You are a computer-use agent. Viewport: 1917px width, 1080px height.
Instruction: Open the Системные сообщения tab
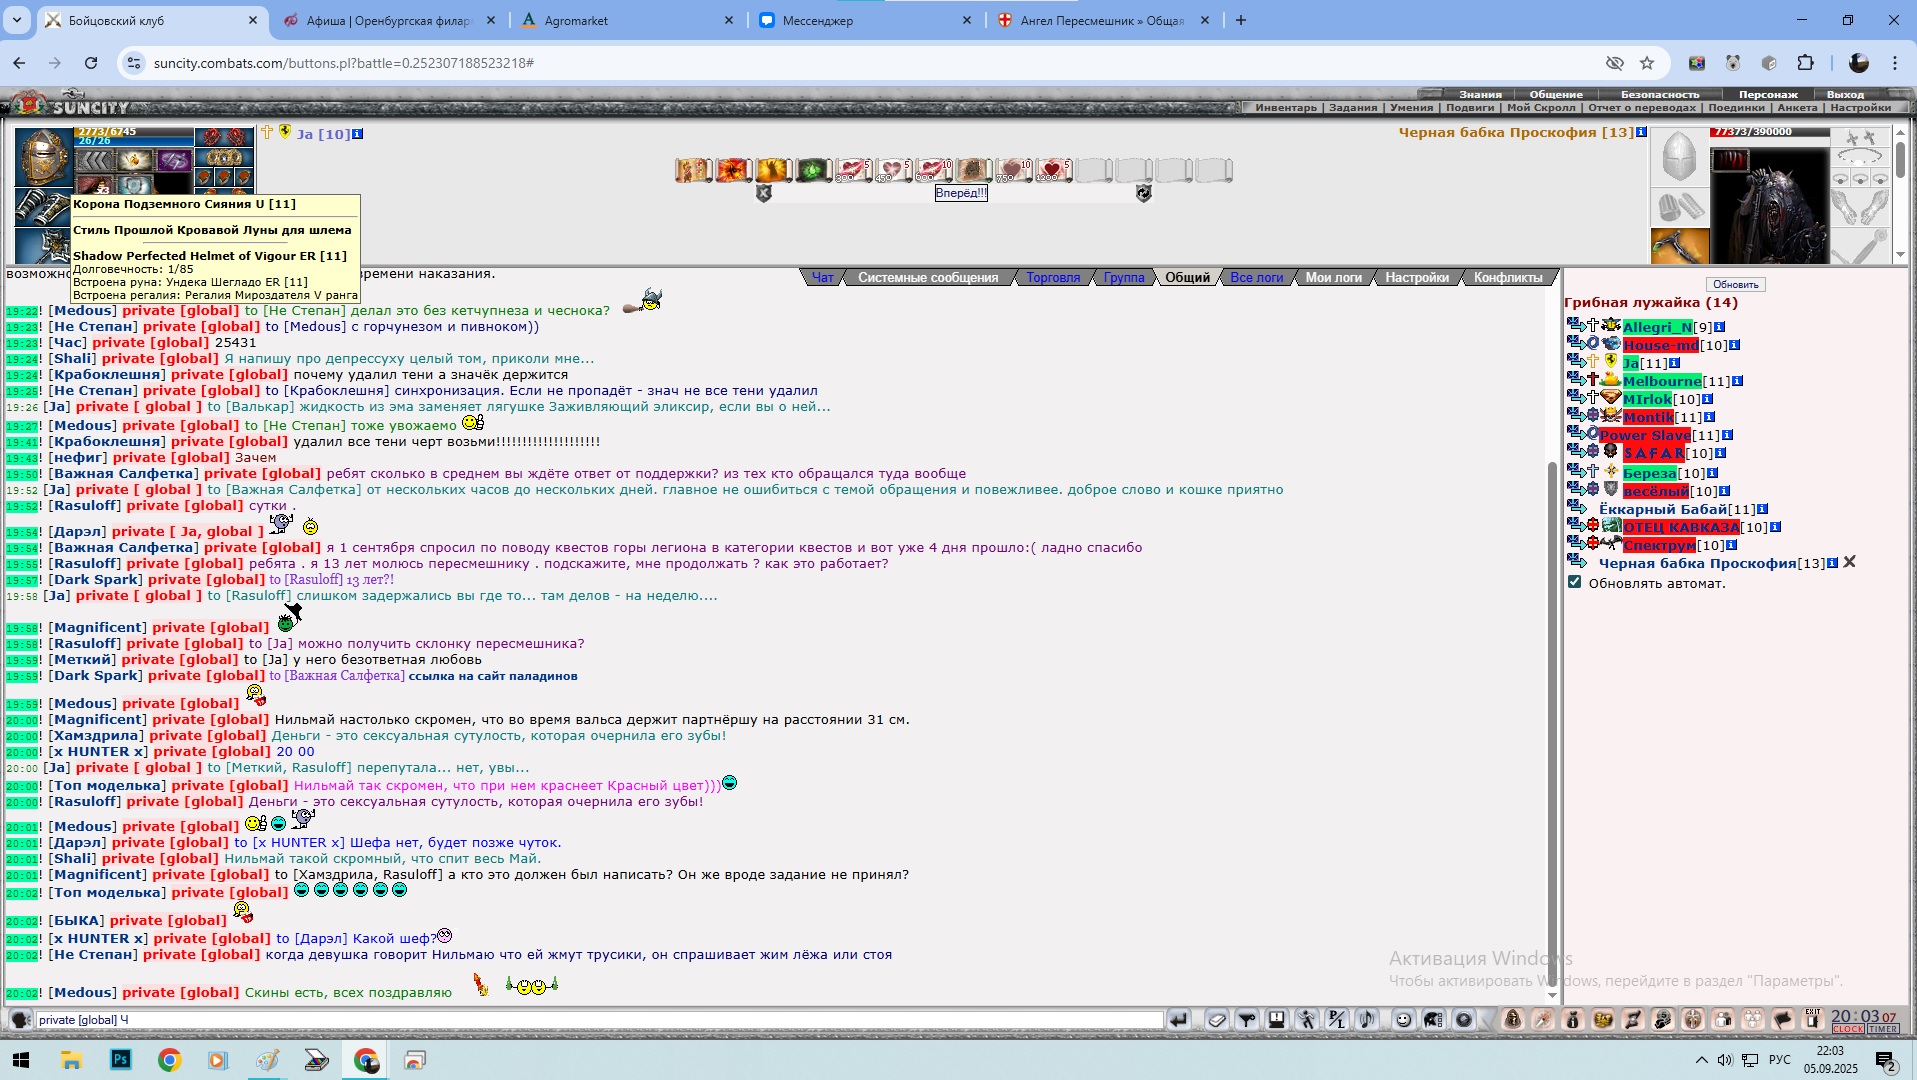928,278
